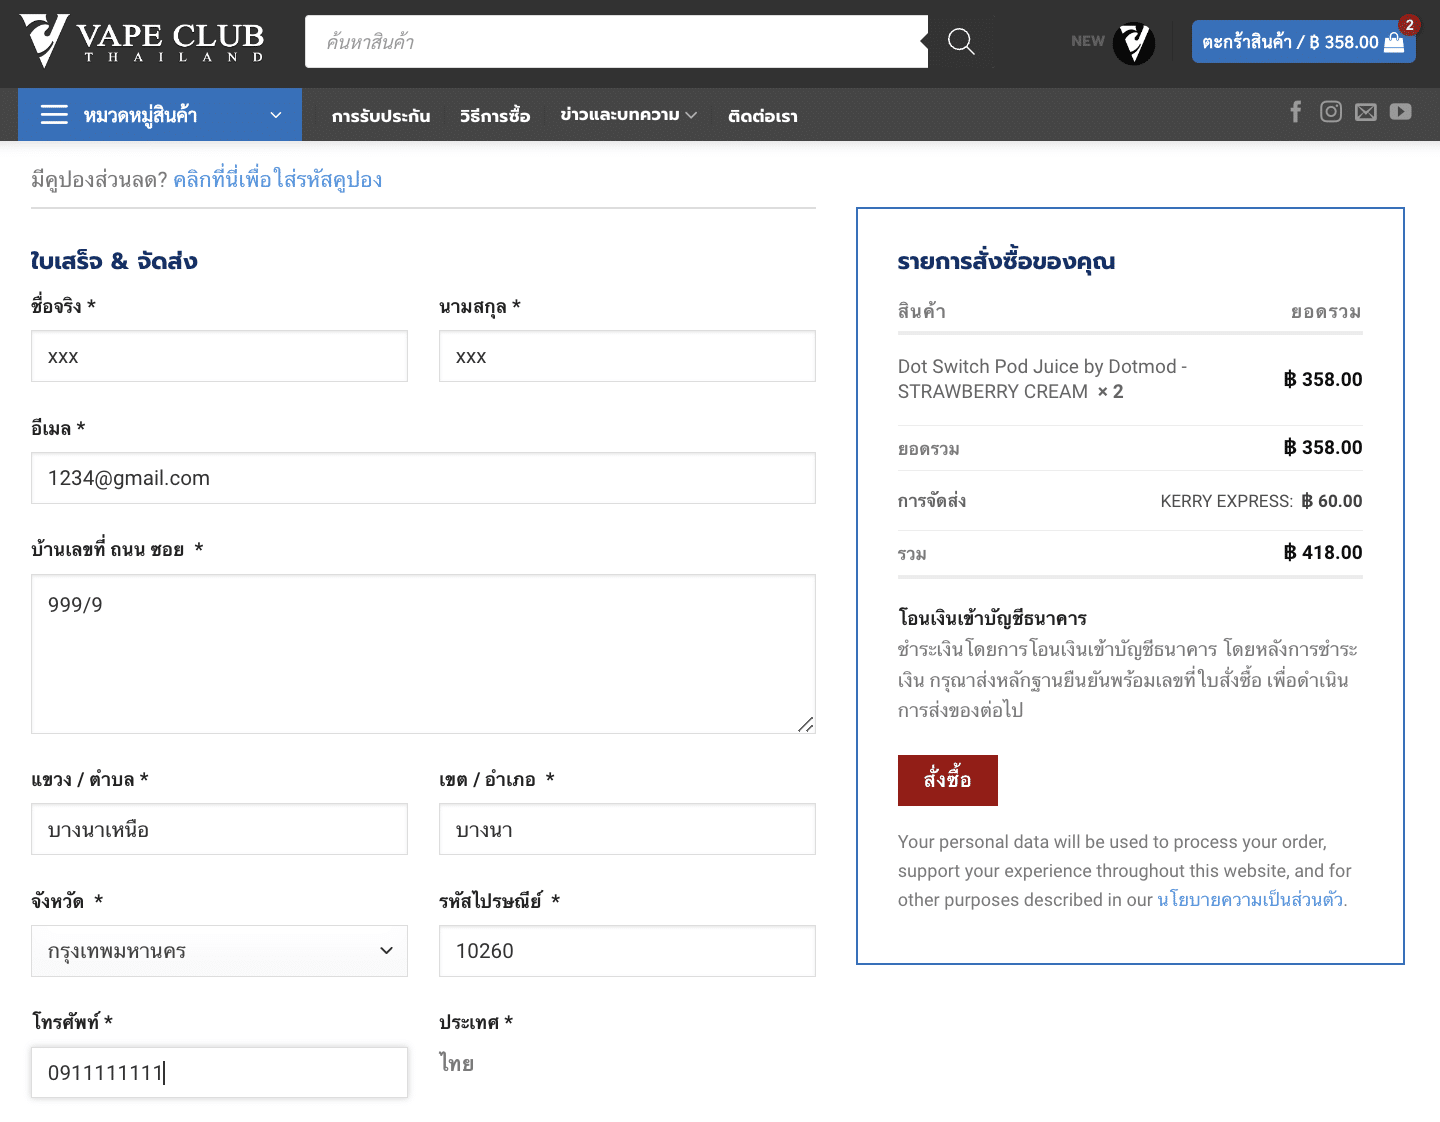Screen dimensions: 1440x1122
Task: Open the จังหวัด province dropdown
Action: [218, 951]
